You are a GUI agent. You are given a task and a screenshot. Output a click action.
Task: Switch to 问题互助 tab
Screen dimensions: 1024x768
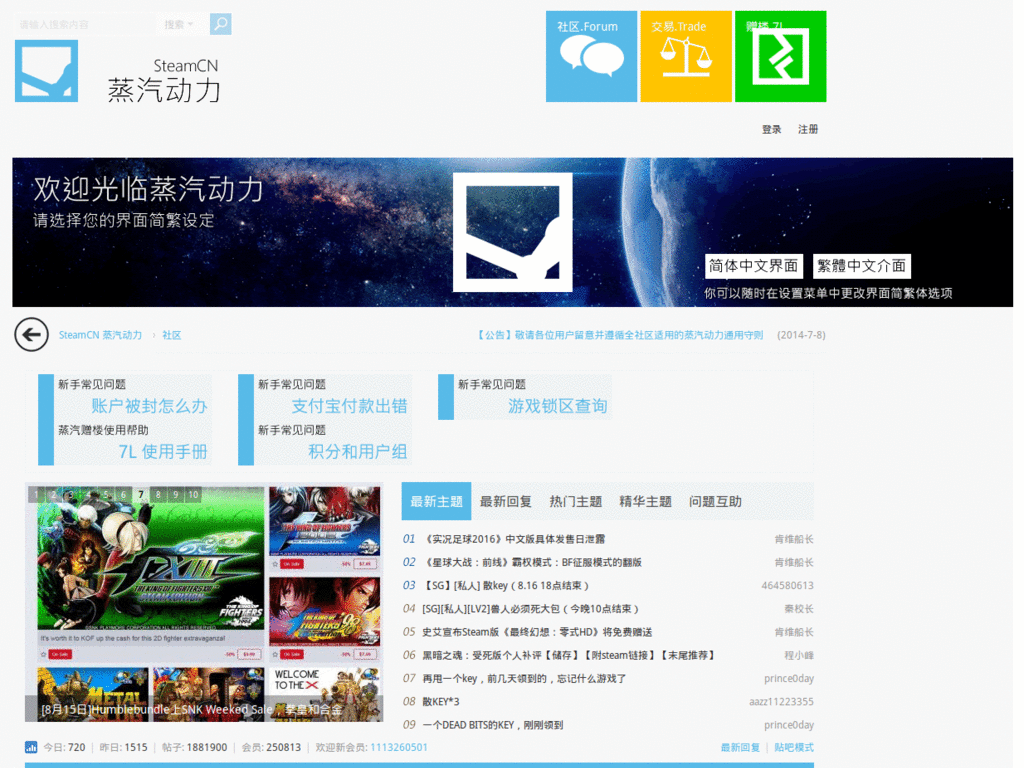click(x=715, y=502)
